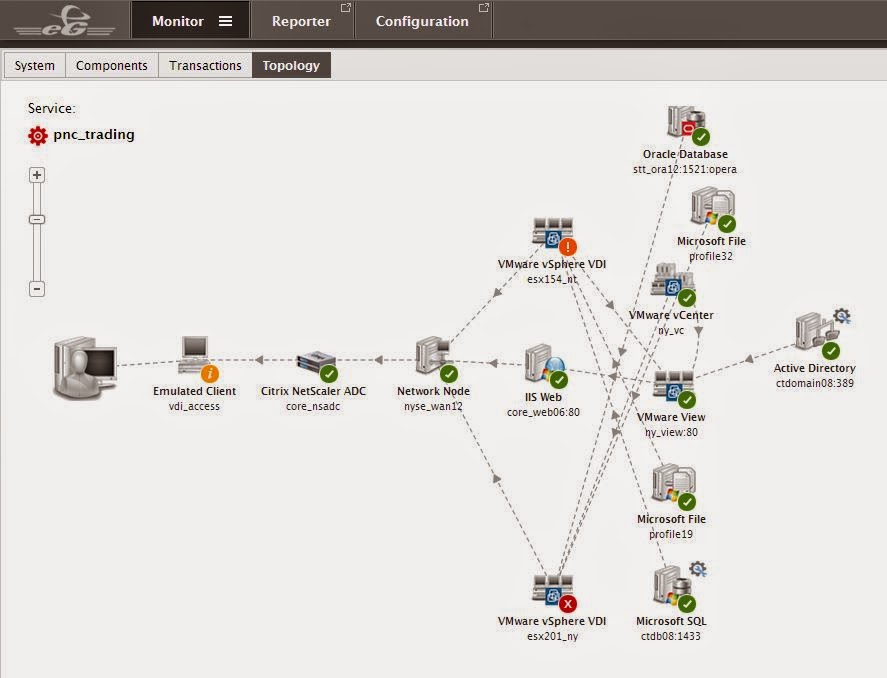Click the esx201_ny host name

[552, 636]
